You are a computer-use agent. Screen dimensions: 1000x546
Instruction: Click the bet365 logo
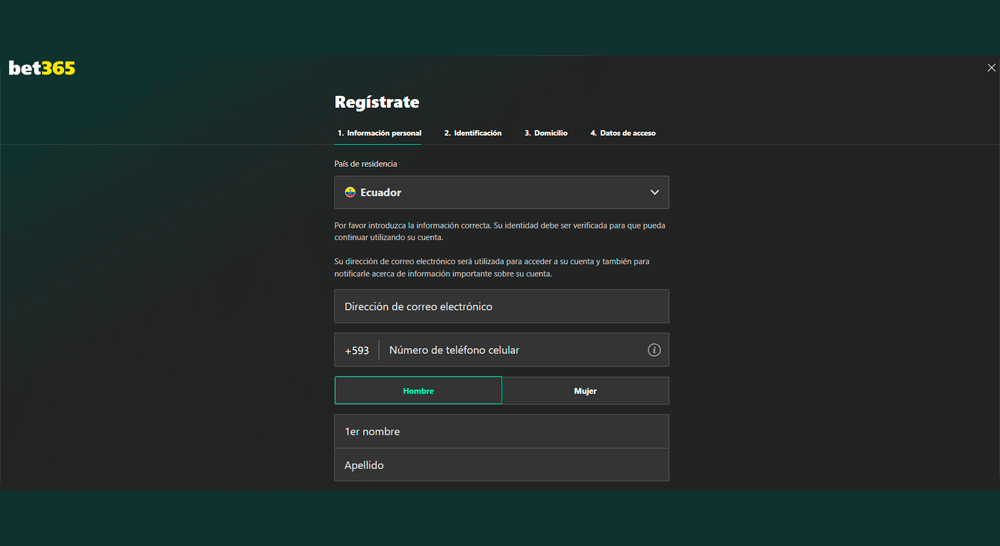[42, 68]
